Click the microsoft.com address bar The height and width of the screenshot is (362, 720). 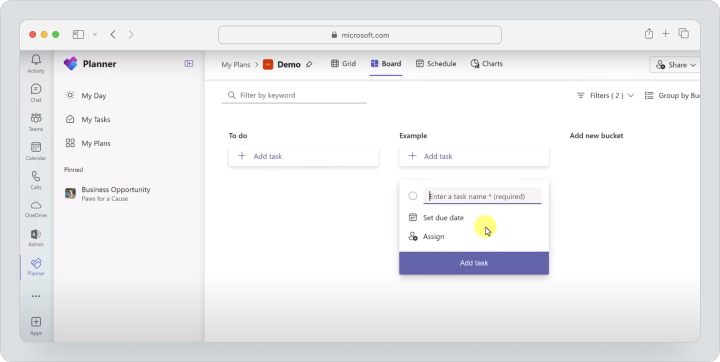(x=360, y=35)
